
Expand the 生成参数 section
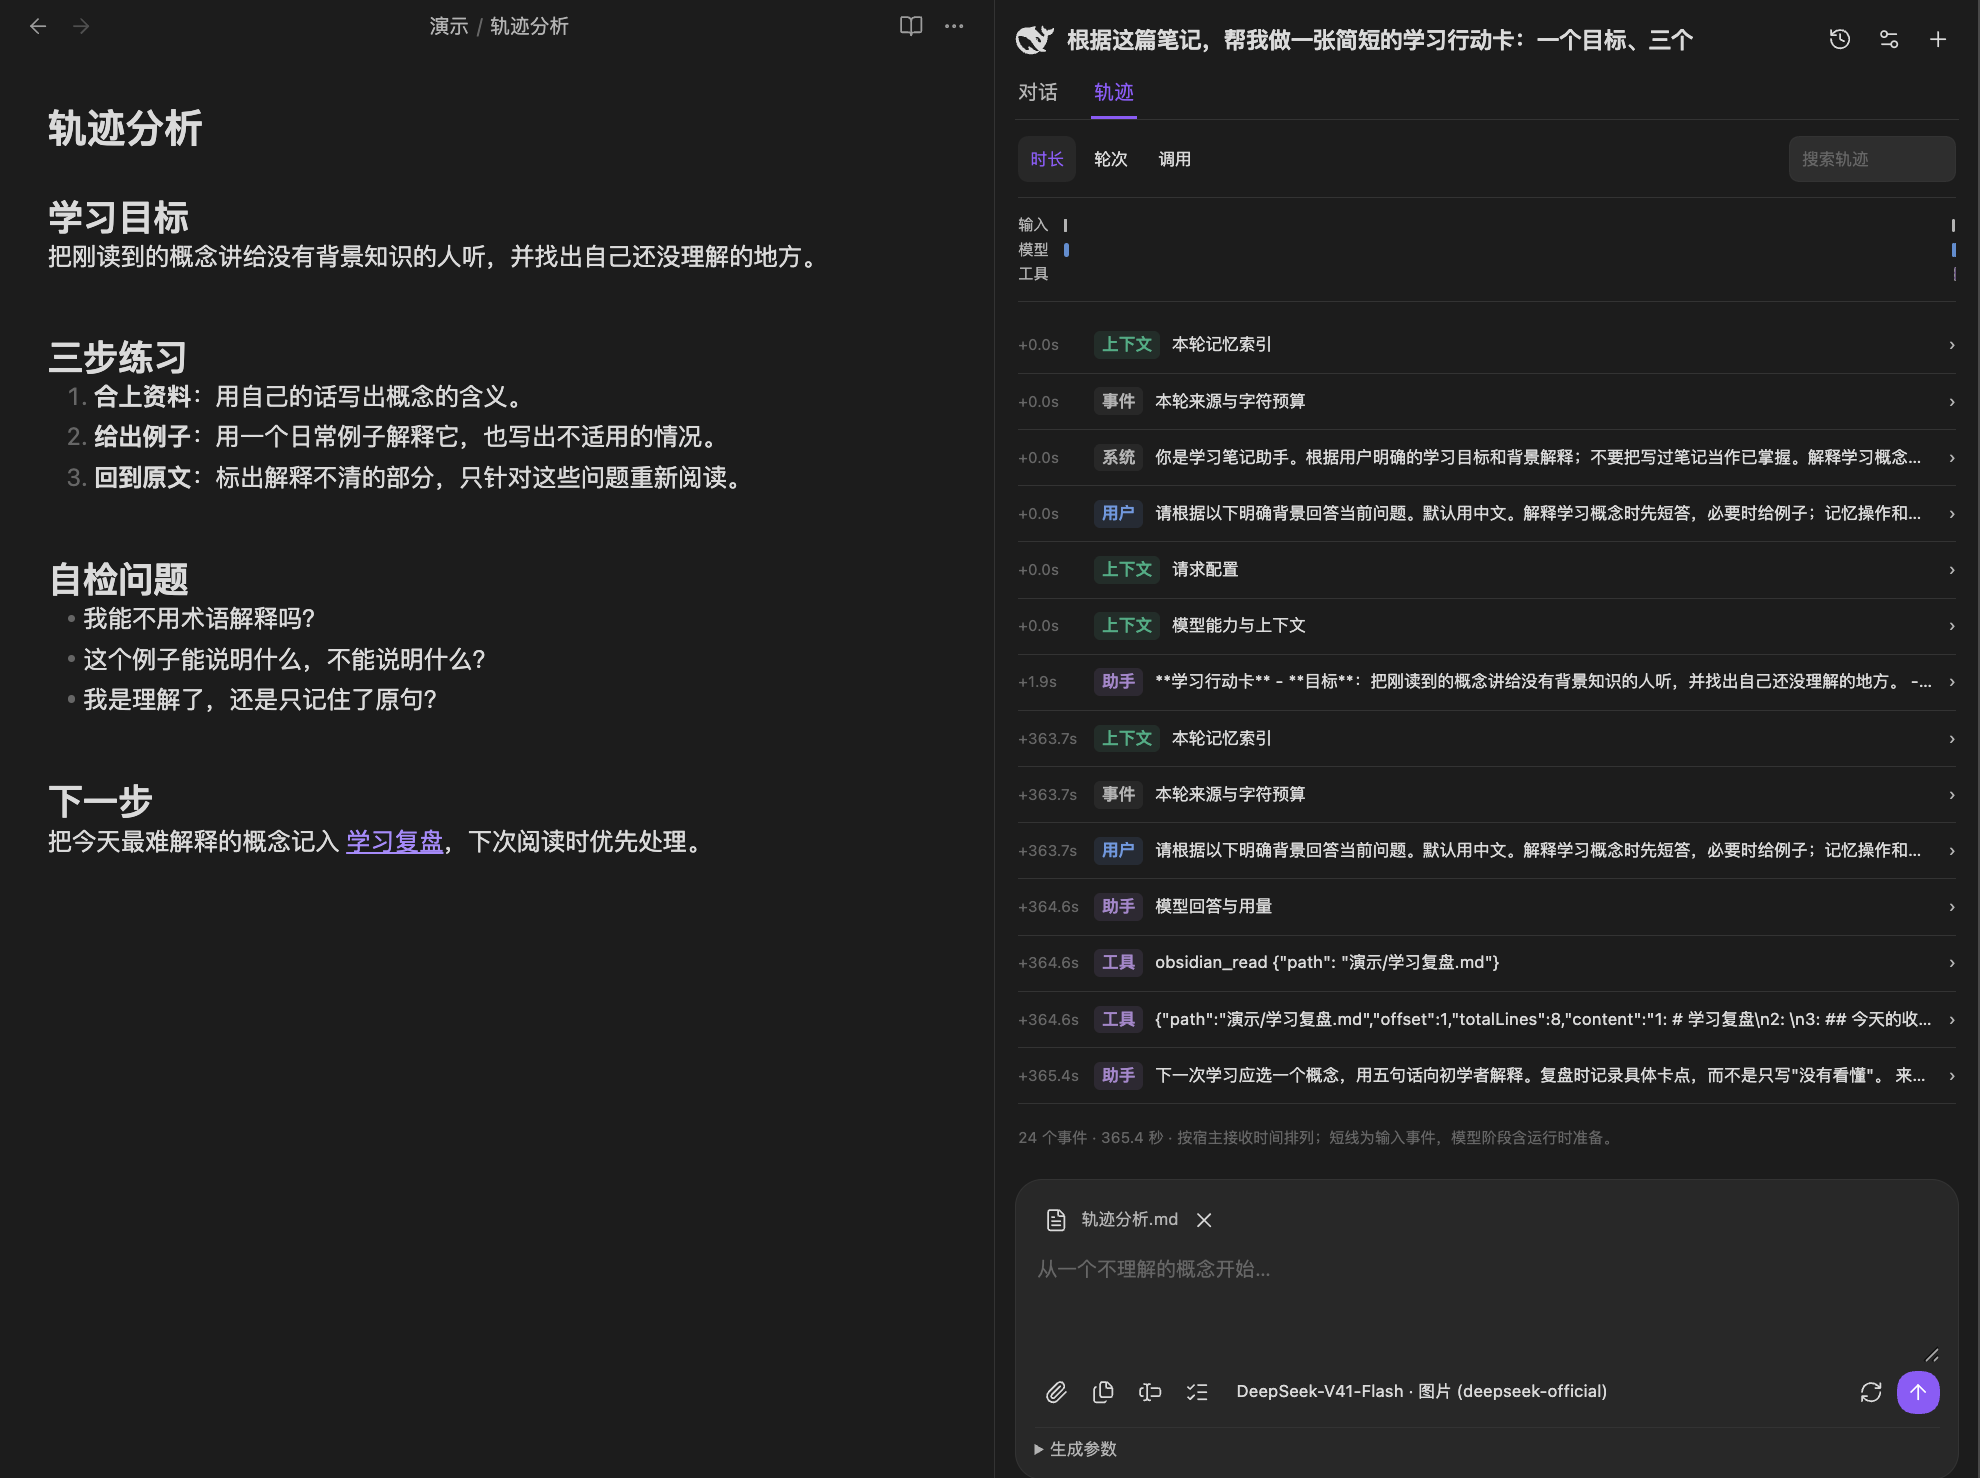pos(1075,1449)
